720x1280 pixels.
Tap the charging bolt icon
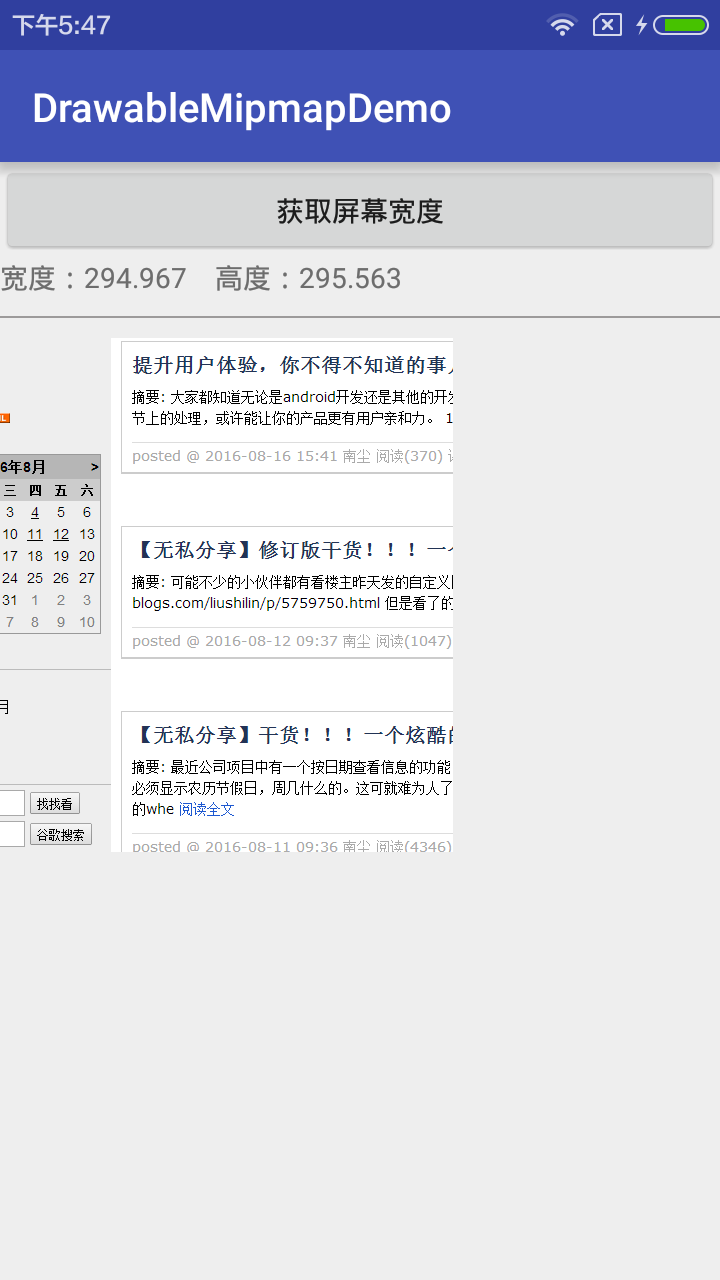(641, 25)
